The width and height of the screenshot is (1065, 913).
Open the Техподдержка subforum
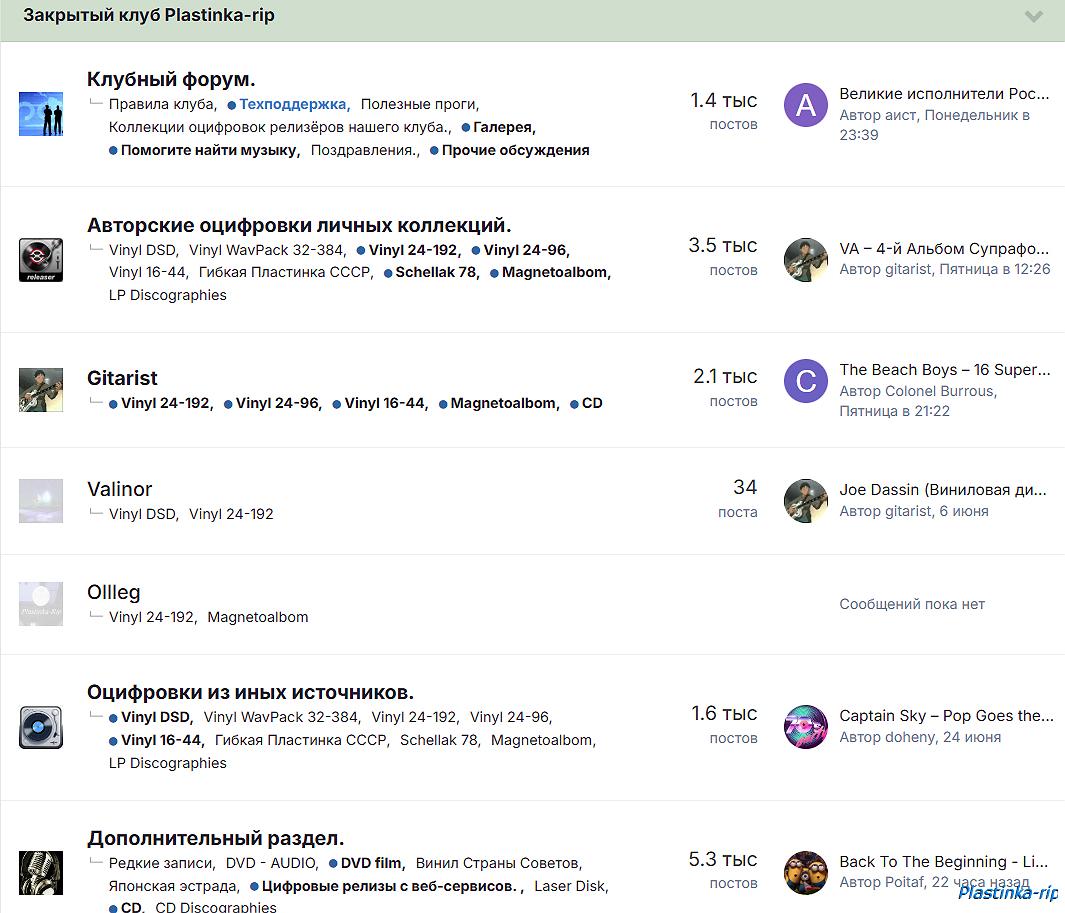[x=293, y=104]
